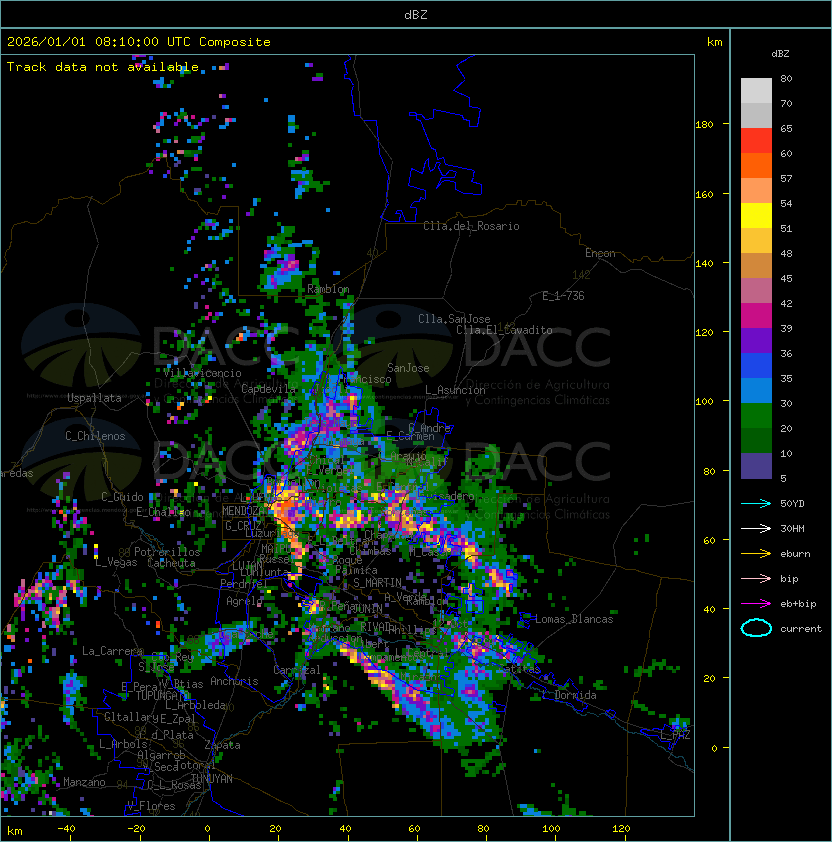Click the 'dBZ' heading above color scale
Screen dimensions: 832x842
(x=780, y=54)
